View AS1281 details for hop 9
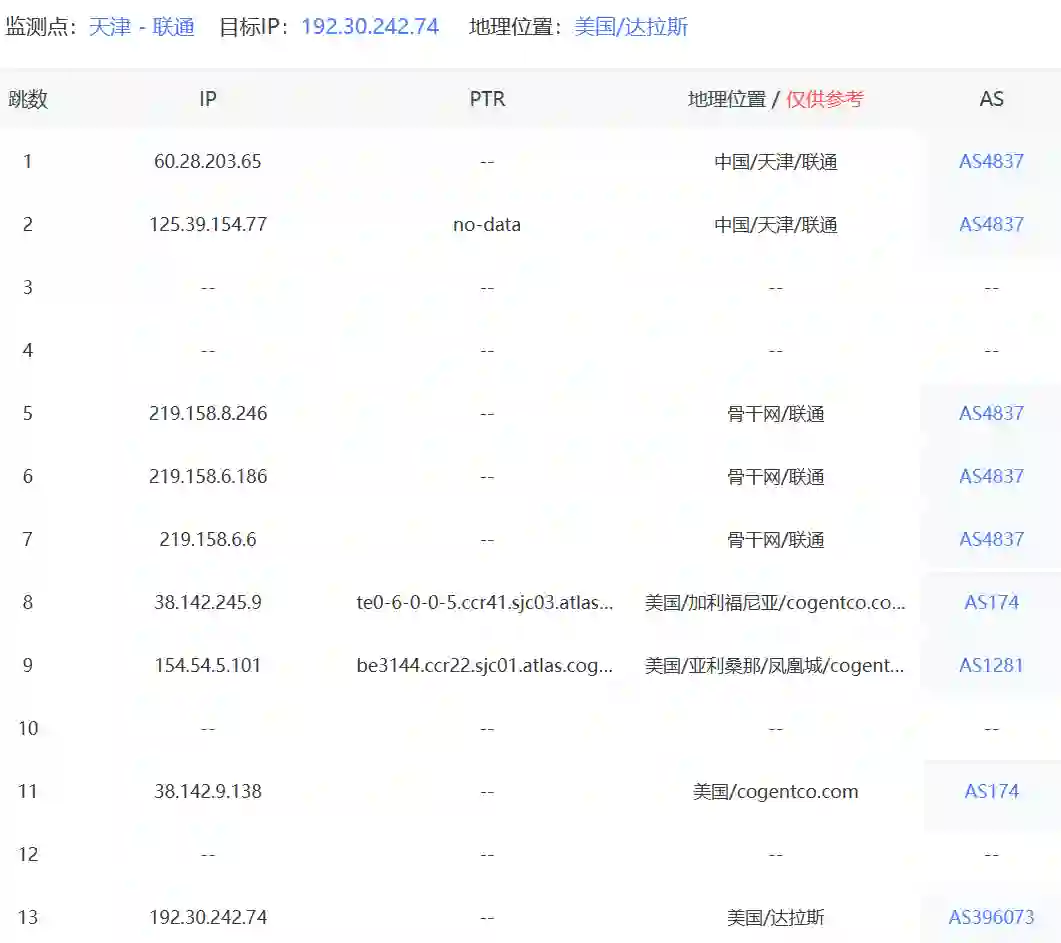This screenshot has width=1061, height=943. (x=991, y=665)
